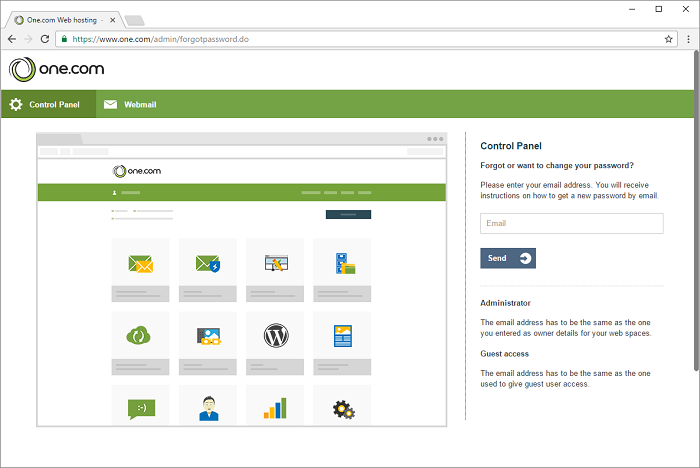Open a new browser tab

[x=134, y=21]
